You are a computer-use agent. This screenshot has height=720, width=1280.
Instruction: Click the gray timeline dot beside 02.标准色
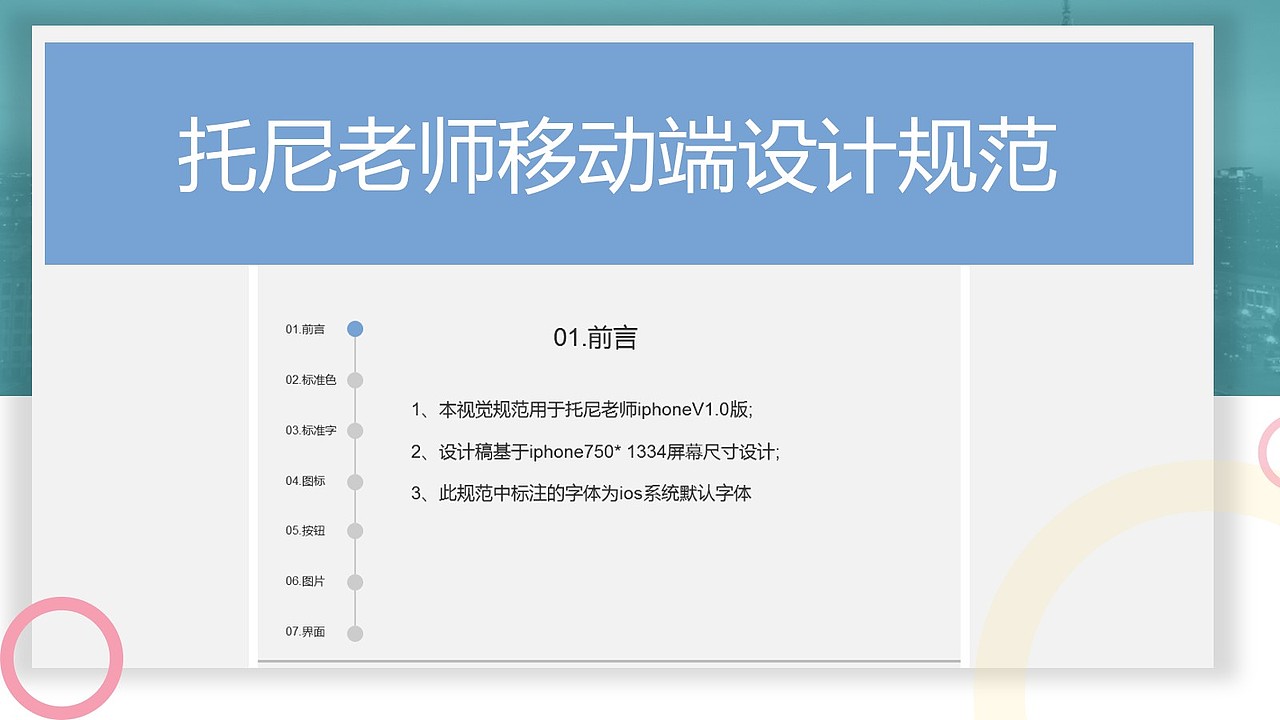point(355,380)
